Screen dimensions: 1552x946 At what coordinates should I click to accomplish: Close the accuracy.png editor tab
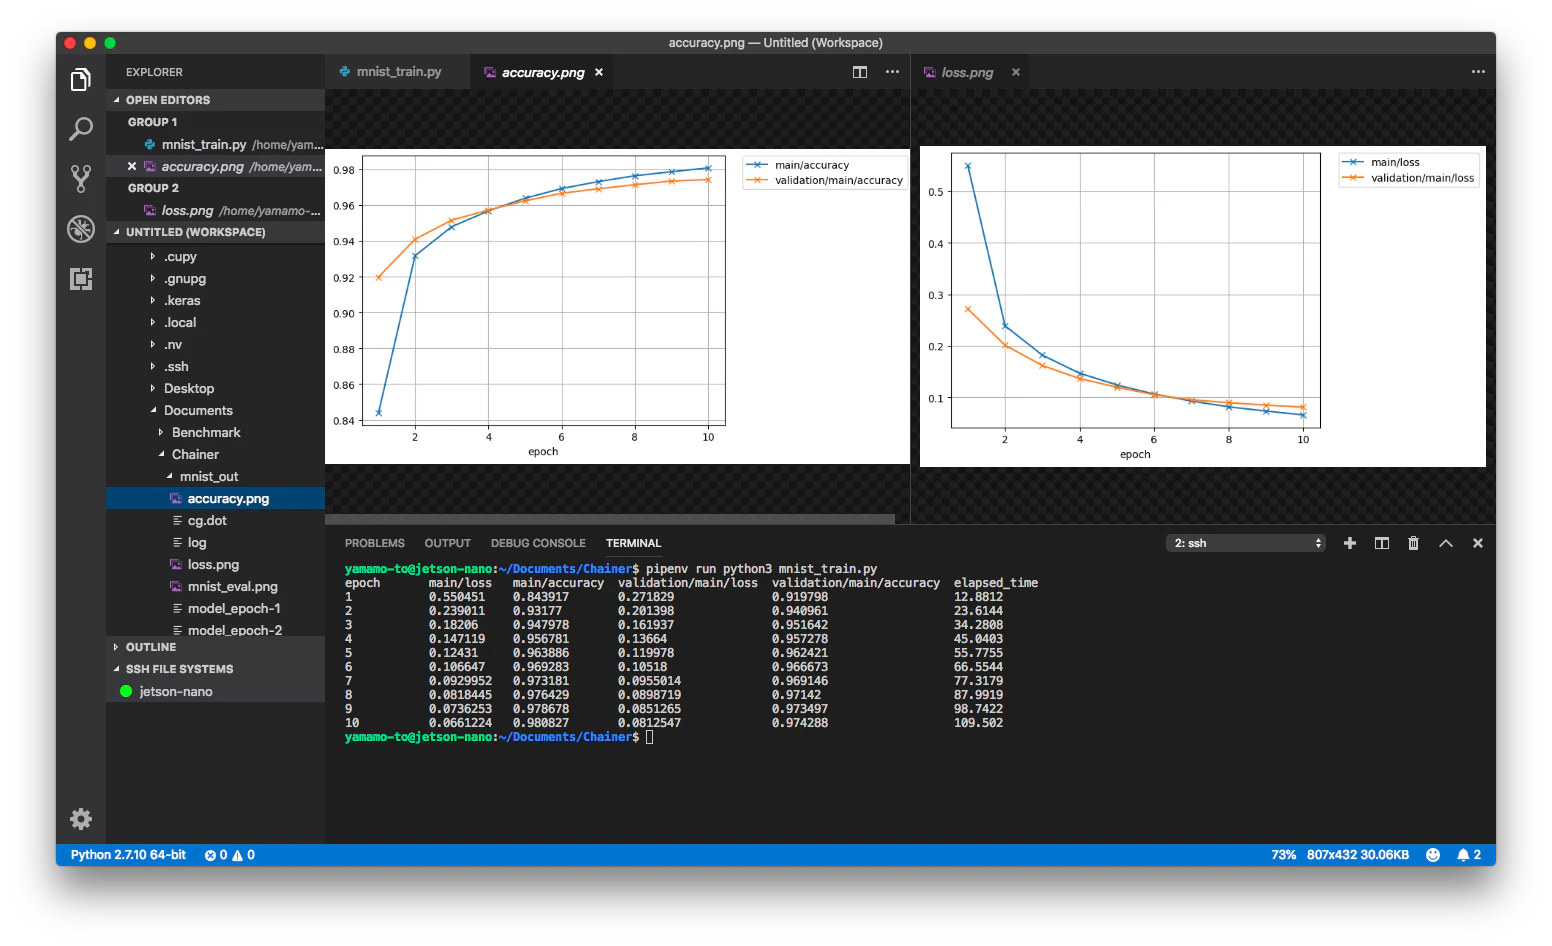(x=599, y=72)
